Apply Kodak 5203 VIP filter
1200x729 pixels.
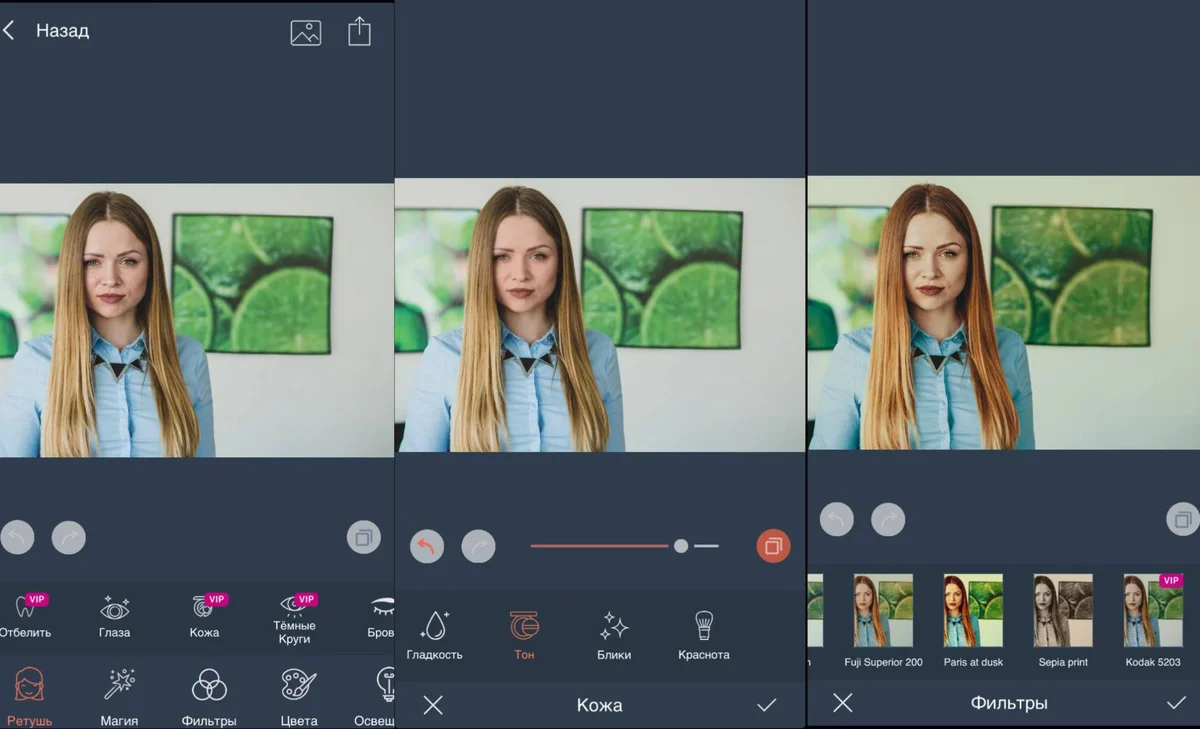click(x=1153, y=620)
